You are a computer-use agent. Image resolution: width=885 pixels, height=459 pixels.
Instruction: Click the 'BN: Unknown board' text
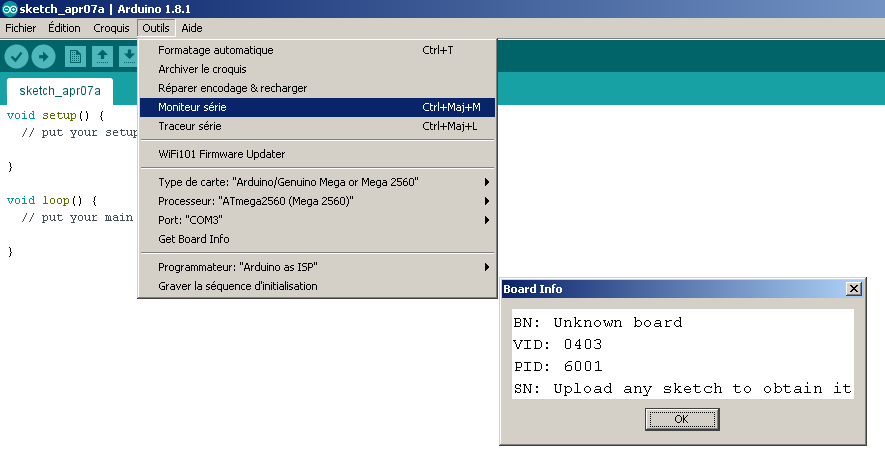pyautogui.click(x=597, y=322)
